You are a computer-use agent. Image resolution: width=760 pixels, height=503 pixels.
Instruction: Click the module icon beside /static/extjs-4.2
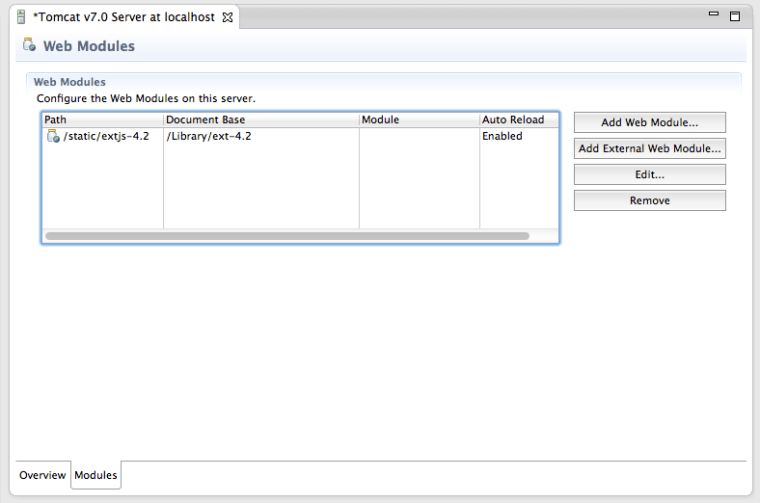[x=53, y=137]
